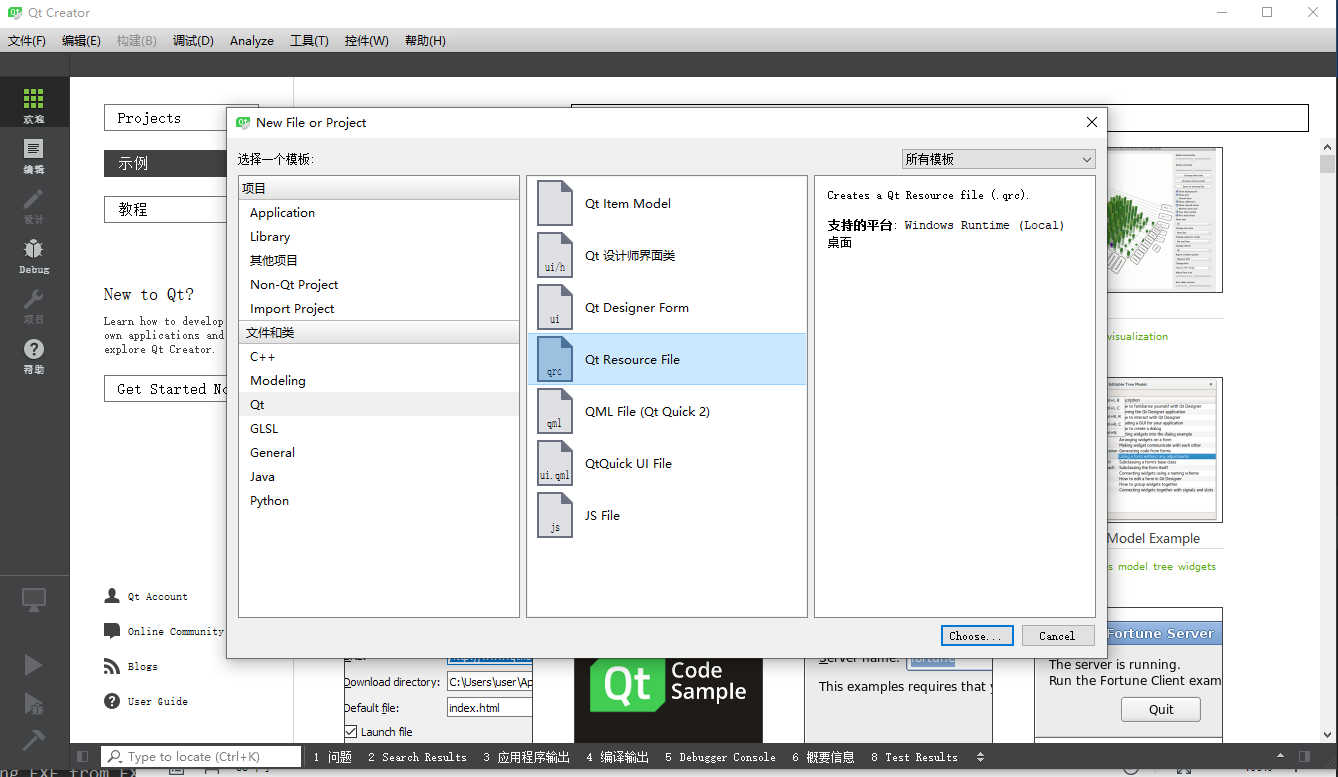Open the Test Results output tab
The width and height of the screenshot is (1338, 777).
click(914, 757)
